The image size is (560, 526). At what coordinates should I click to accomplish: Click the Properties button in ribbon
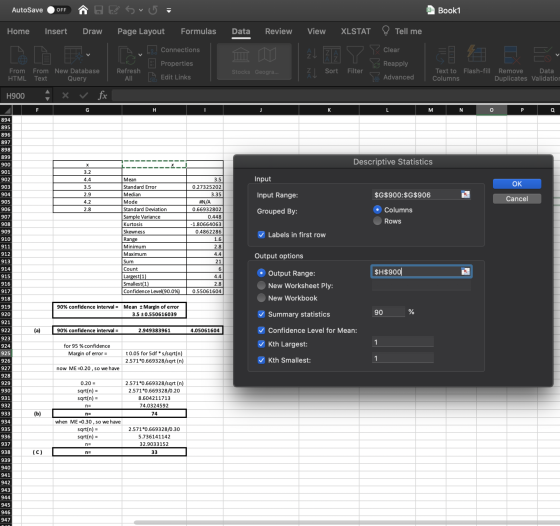[171, 64]
